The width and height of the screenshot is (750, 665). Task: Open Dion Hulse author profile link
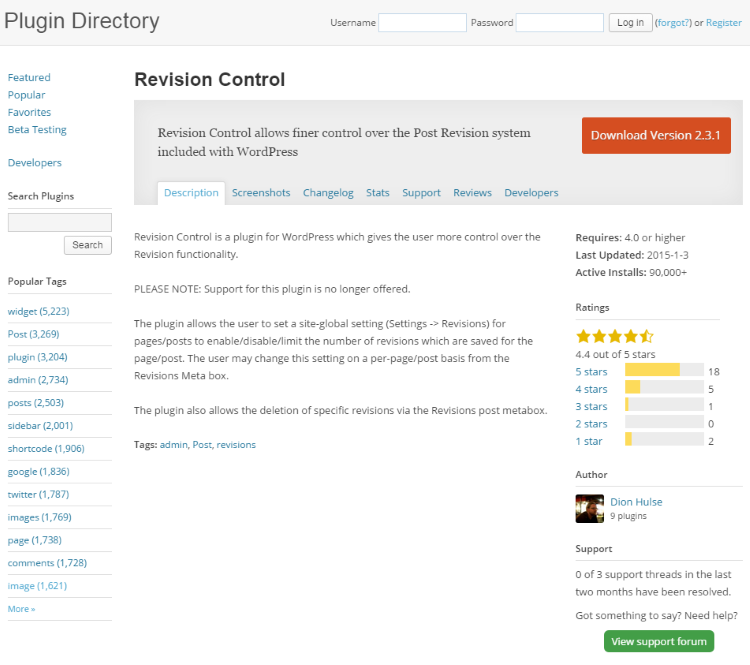pos(636,502)
